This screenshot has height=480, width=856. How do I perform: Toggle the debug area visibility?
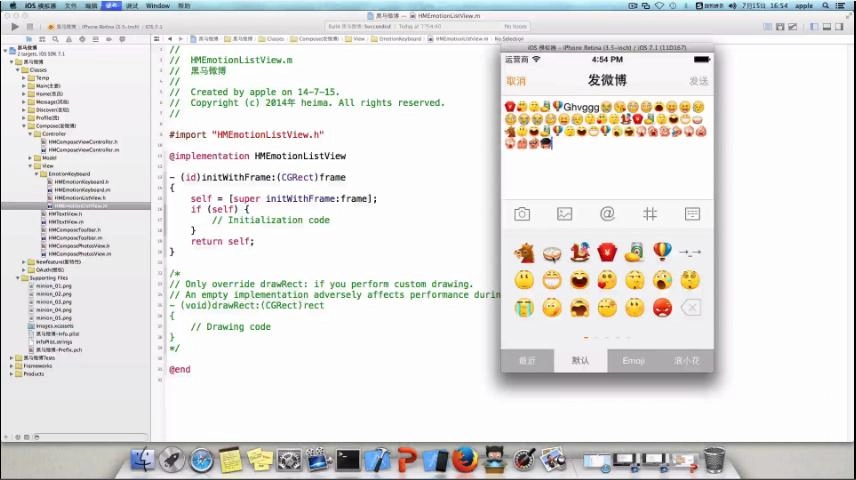pyautogui.click(x=827, y=26)
